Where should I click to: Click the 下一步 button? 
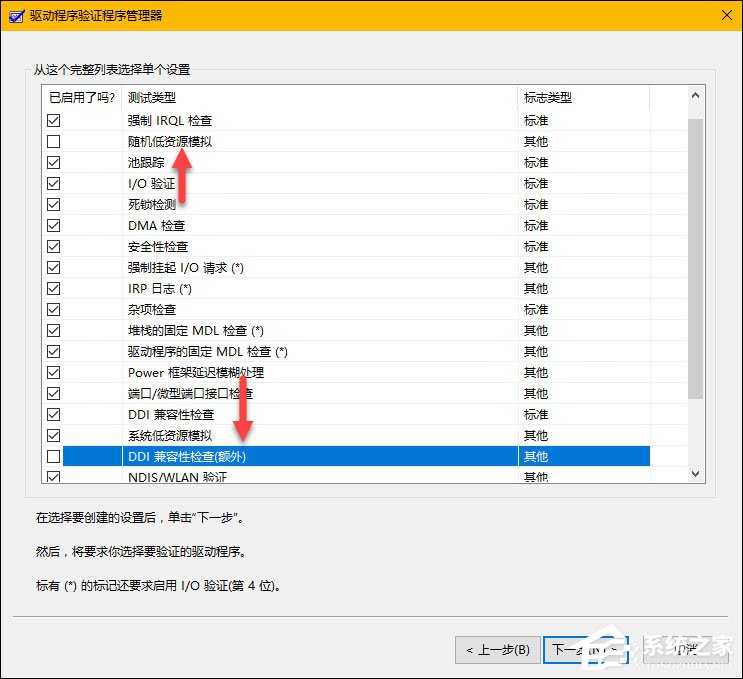(586, 650)
